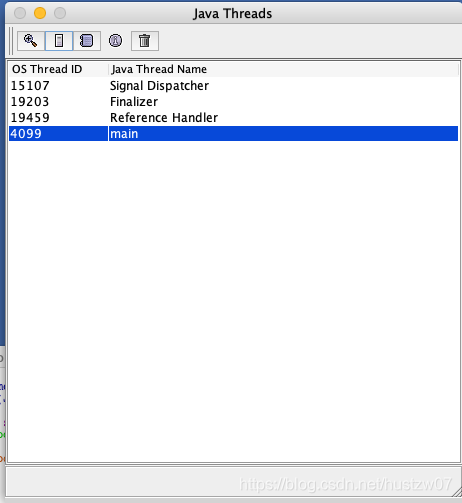The width and height of the screenshot is (462, 503).
Task: Select the Signal Dispatcher thread row
Action: [233, 86]
